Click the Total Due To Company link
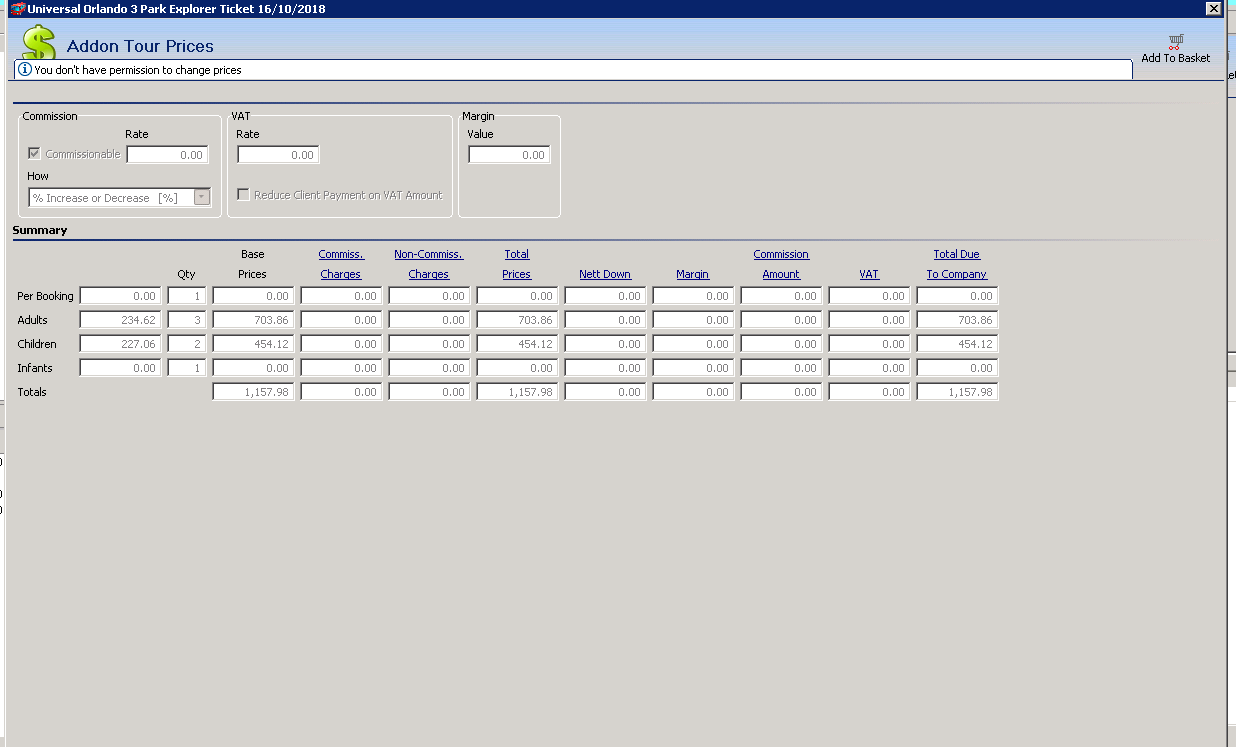 click(x=957, y=264)
